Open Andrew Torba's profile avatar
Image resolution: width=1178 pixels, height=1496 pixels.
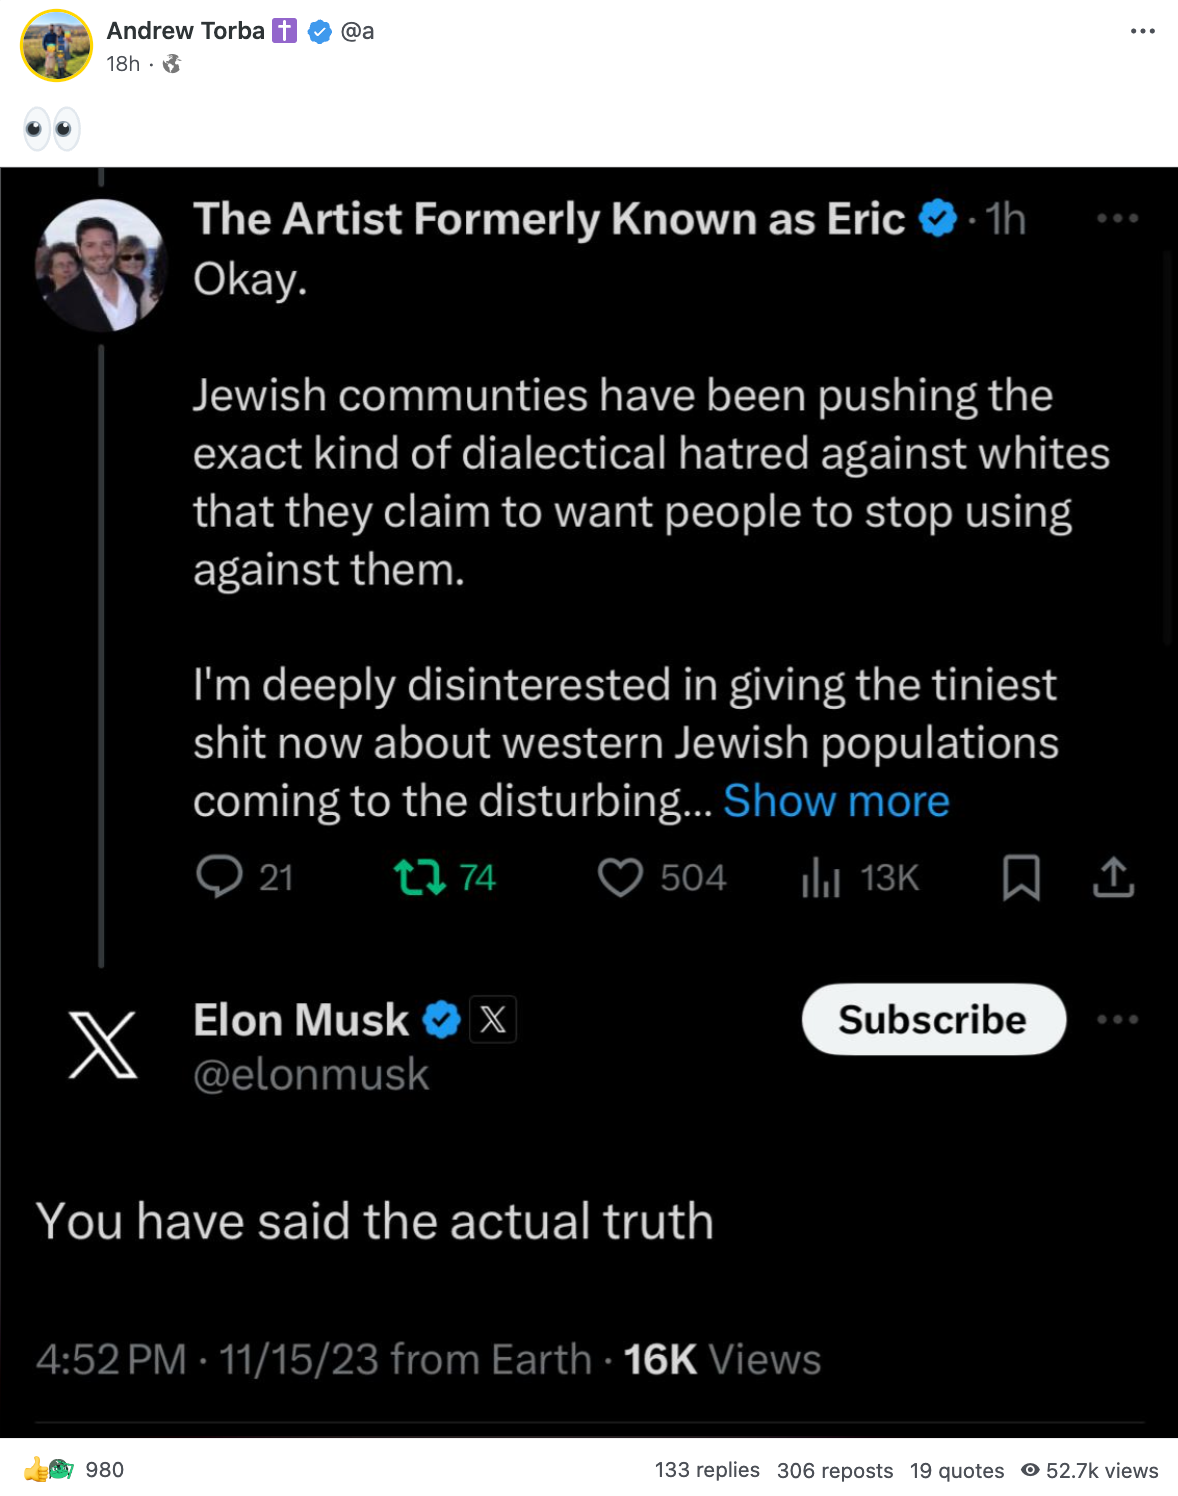point(56,45)
